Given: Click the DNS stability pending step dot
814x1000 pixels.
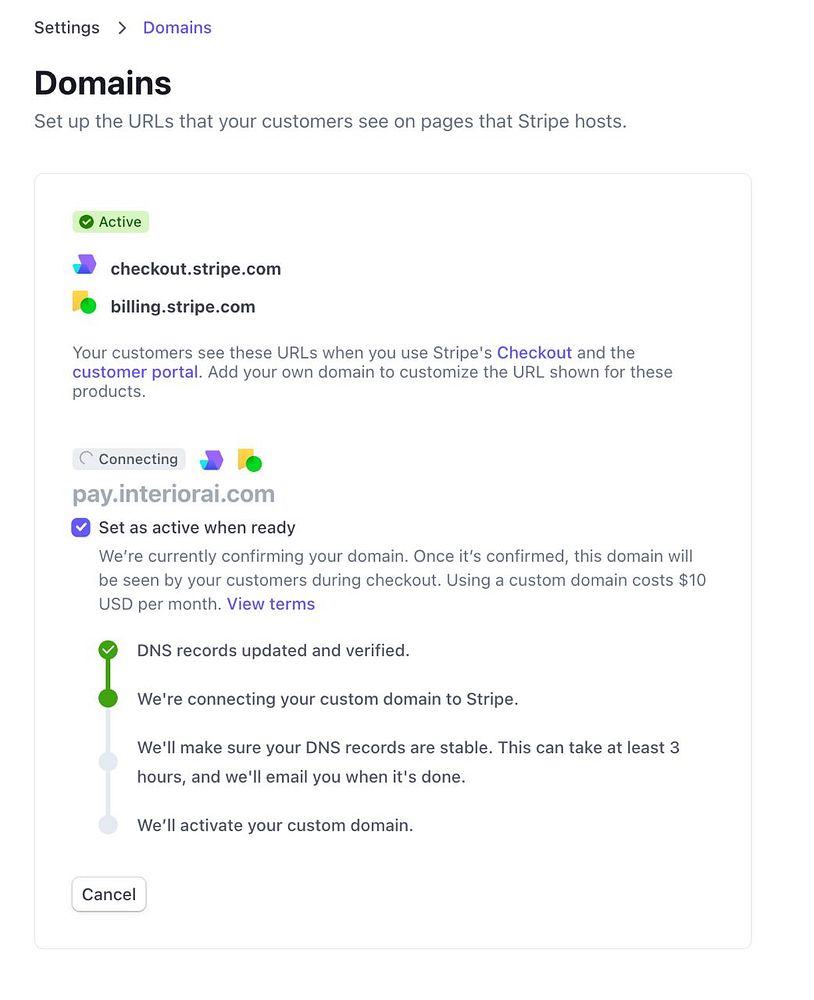Looking at the screenshot, I should pos(108,762).
